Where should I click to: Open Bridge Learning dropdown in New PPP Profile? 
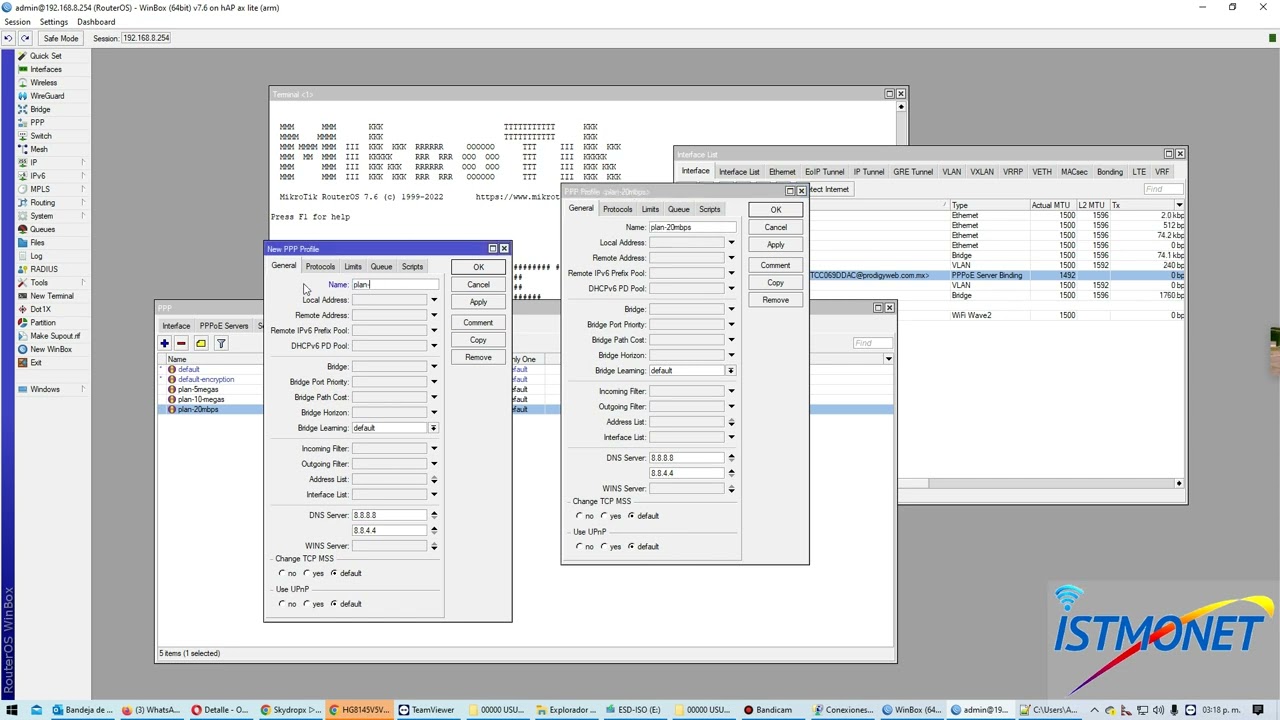point(434,428)
